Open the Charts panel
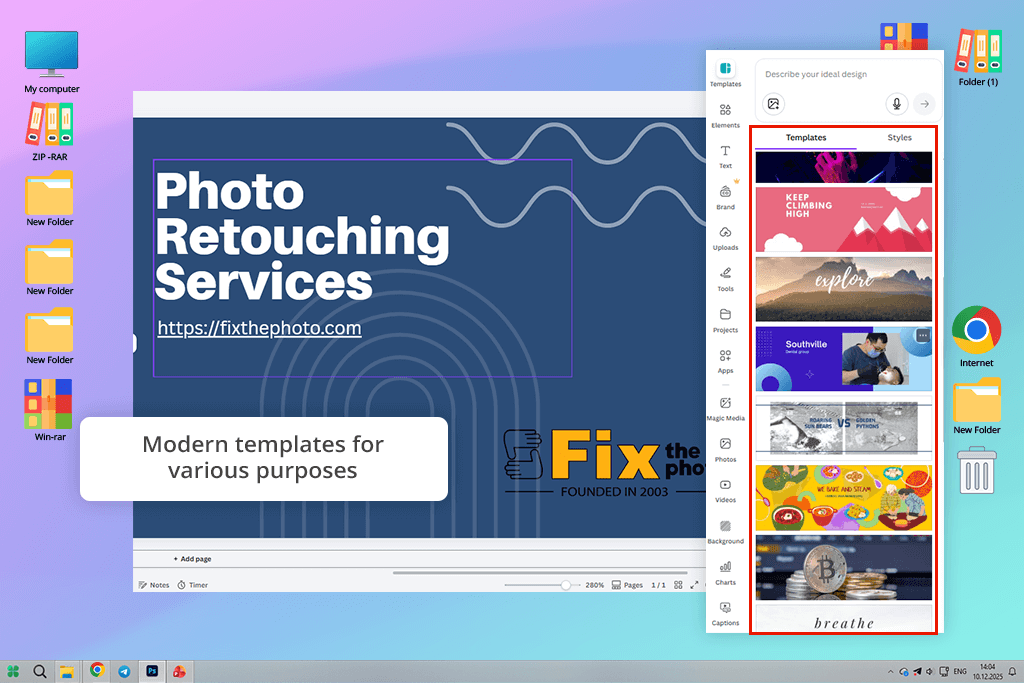The height and width of the screenshot is (683, 1024). tap(725, 573)
